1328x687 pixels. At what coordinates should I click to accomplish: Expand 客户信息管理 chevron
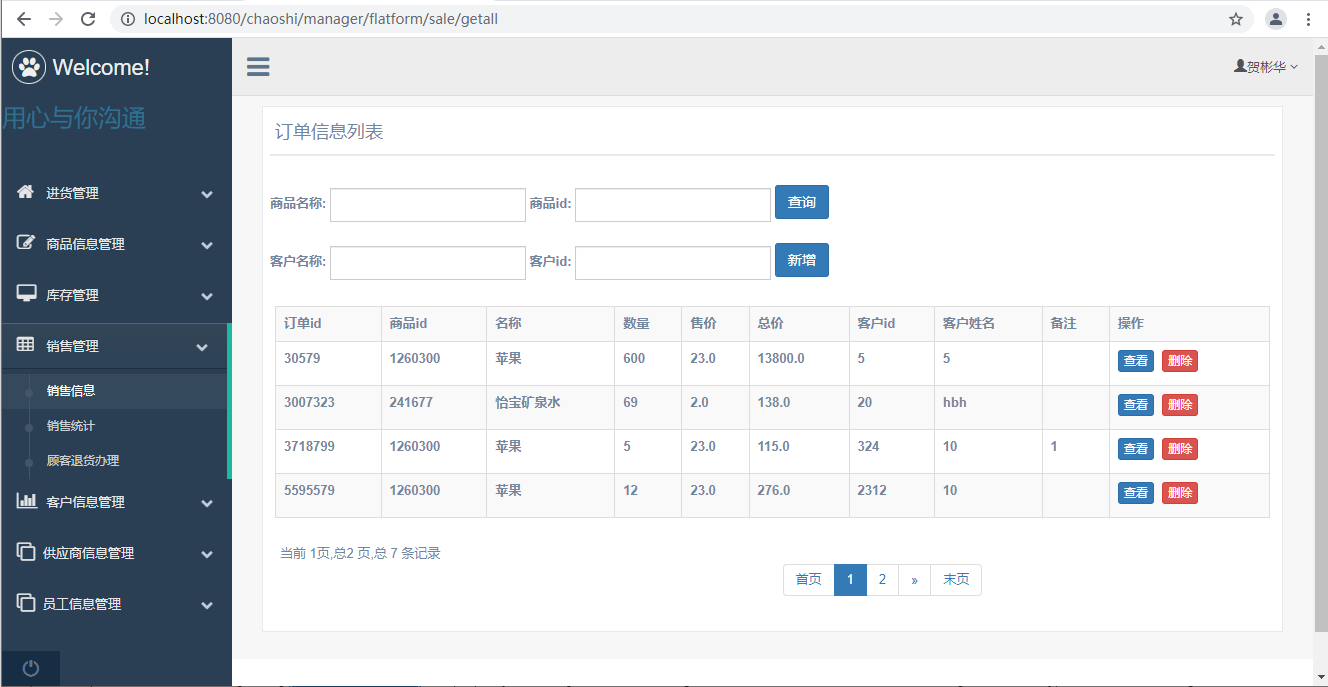(207, 503)
